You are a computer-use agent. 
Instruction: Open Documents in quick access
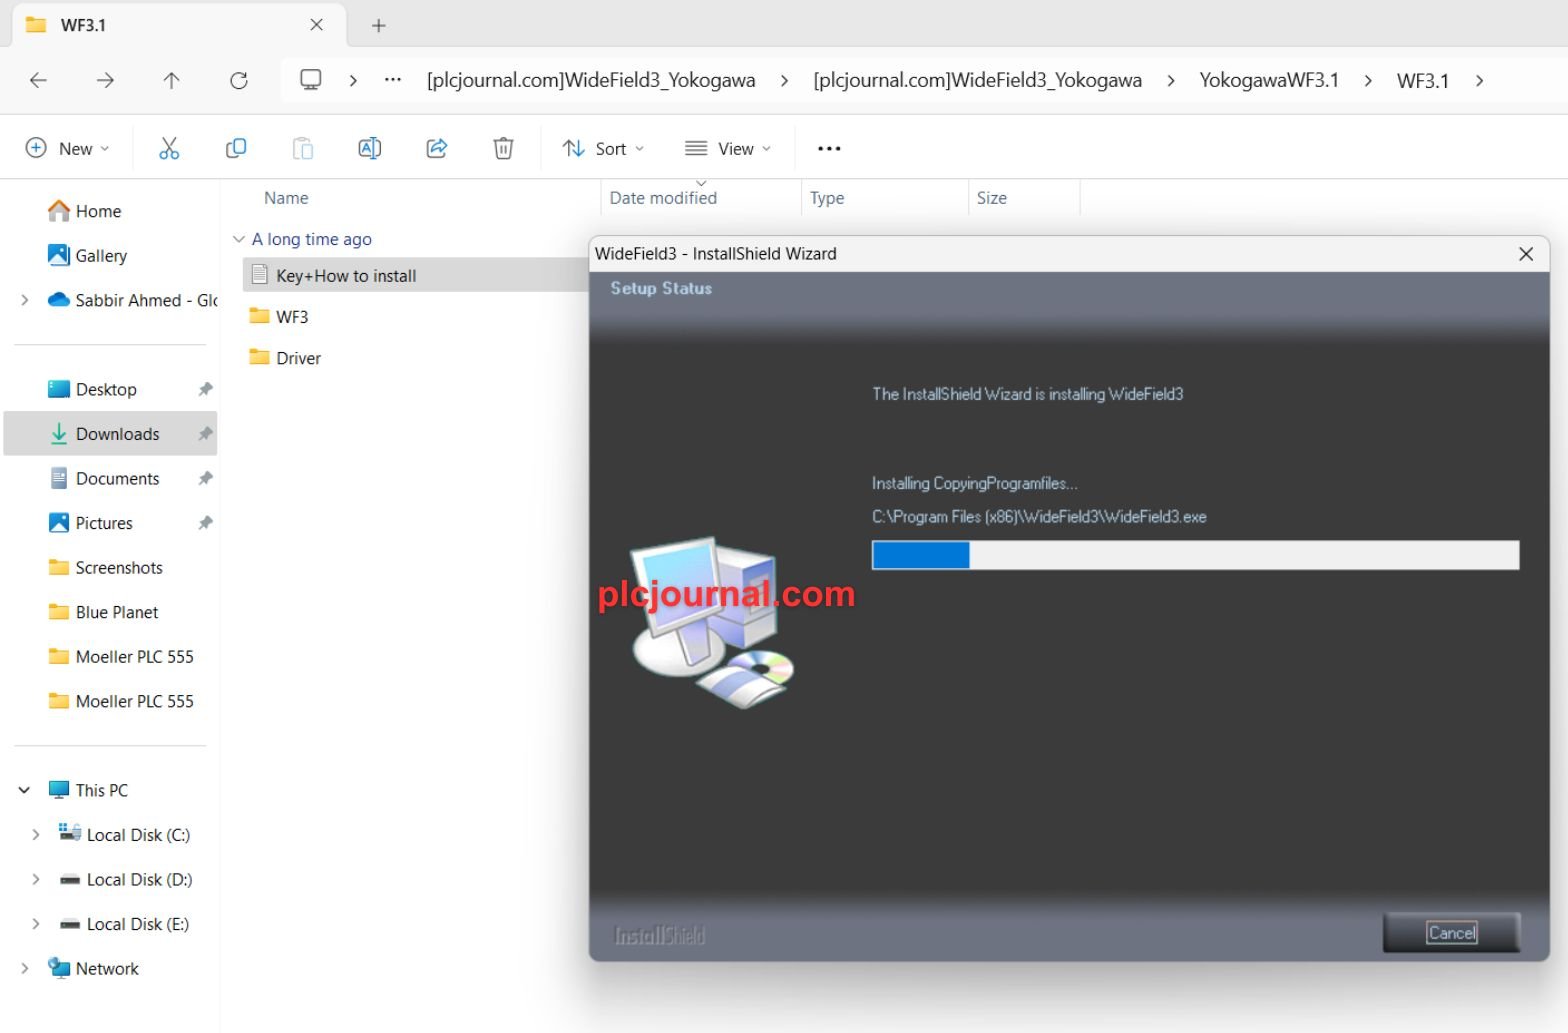117,478
